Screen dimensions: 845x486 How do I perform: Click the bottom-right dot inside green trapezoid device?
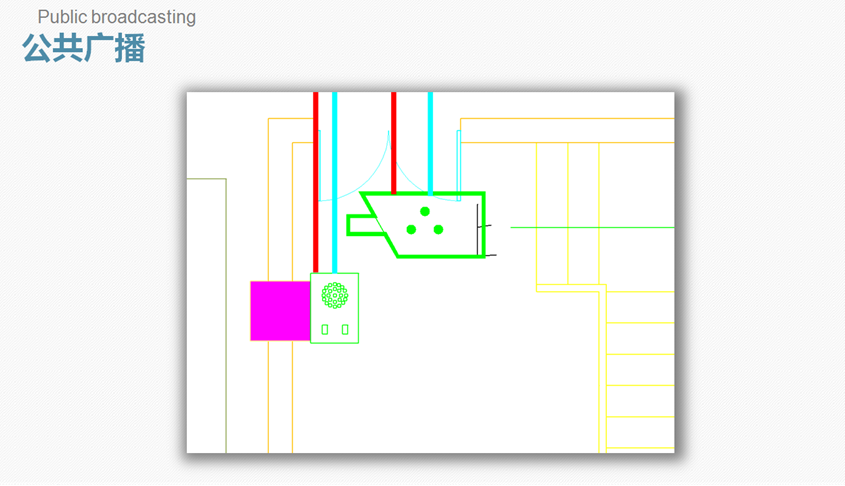pos(438,230)
